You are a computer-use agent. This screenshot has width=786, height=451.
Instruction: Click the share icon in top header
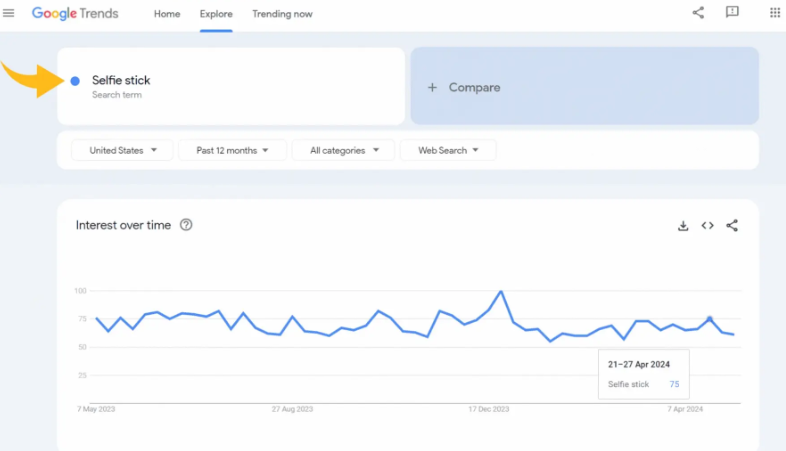(x=698, y=13)
